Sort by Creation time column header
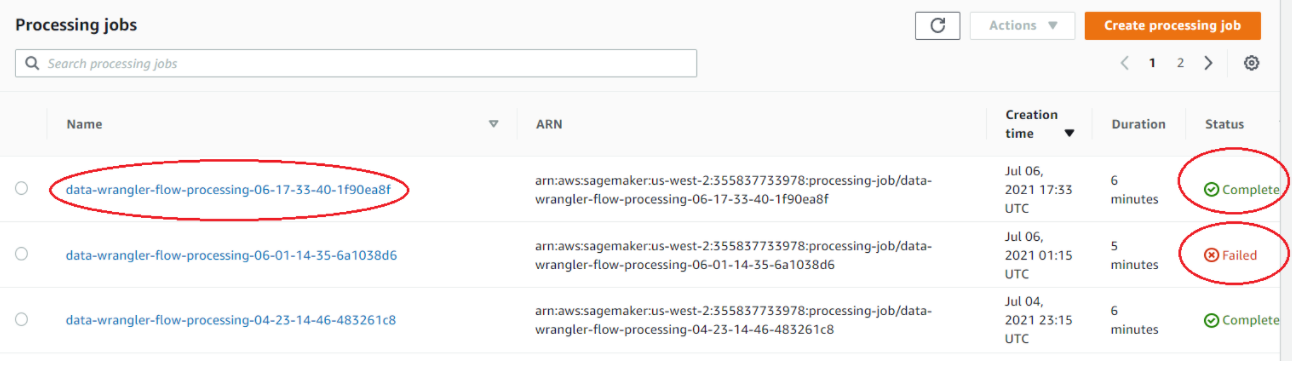 tap(1040, 124)
